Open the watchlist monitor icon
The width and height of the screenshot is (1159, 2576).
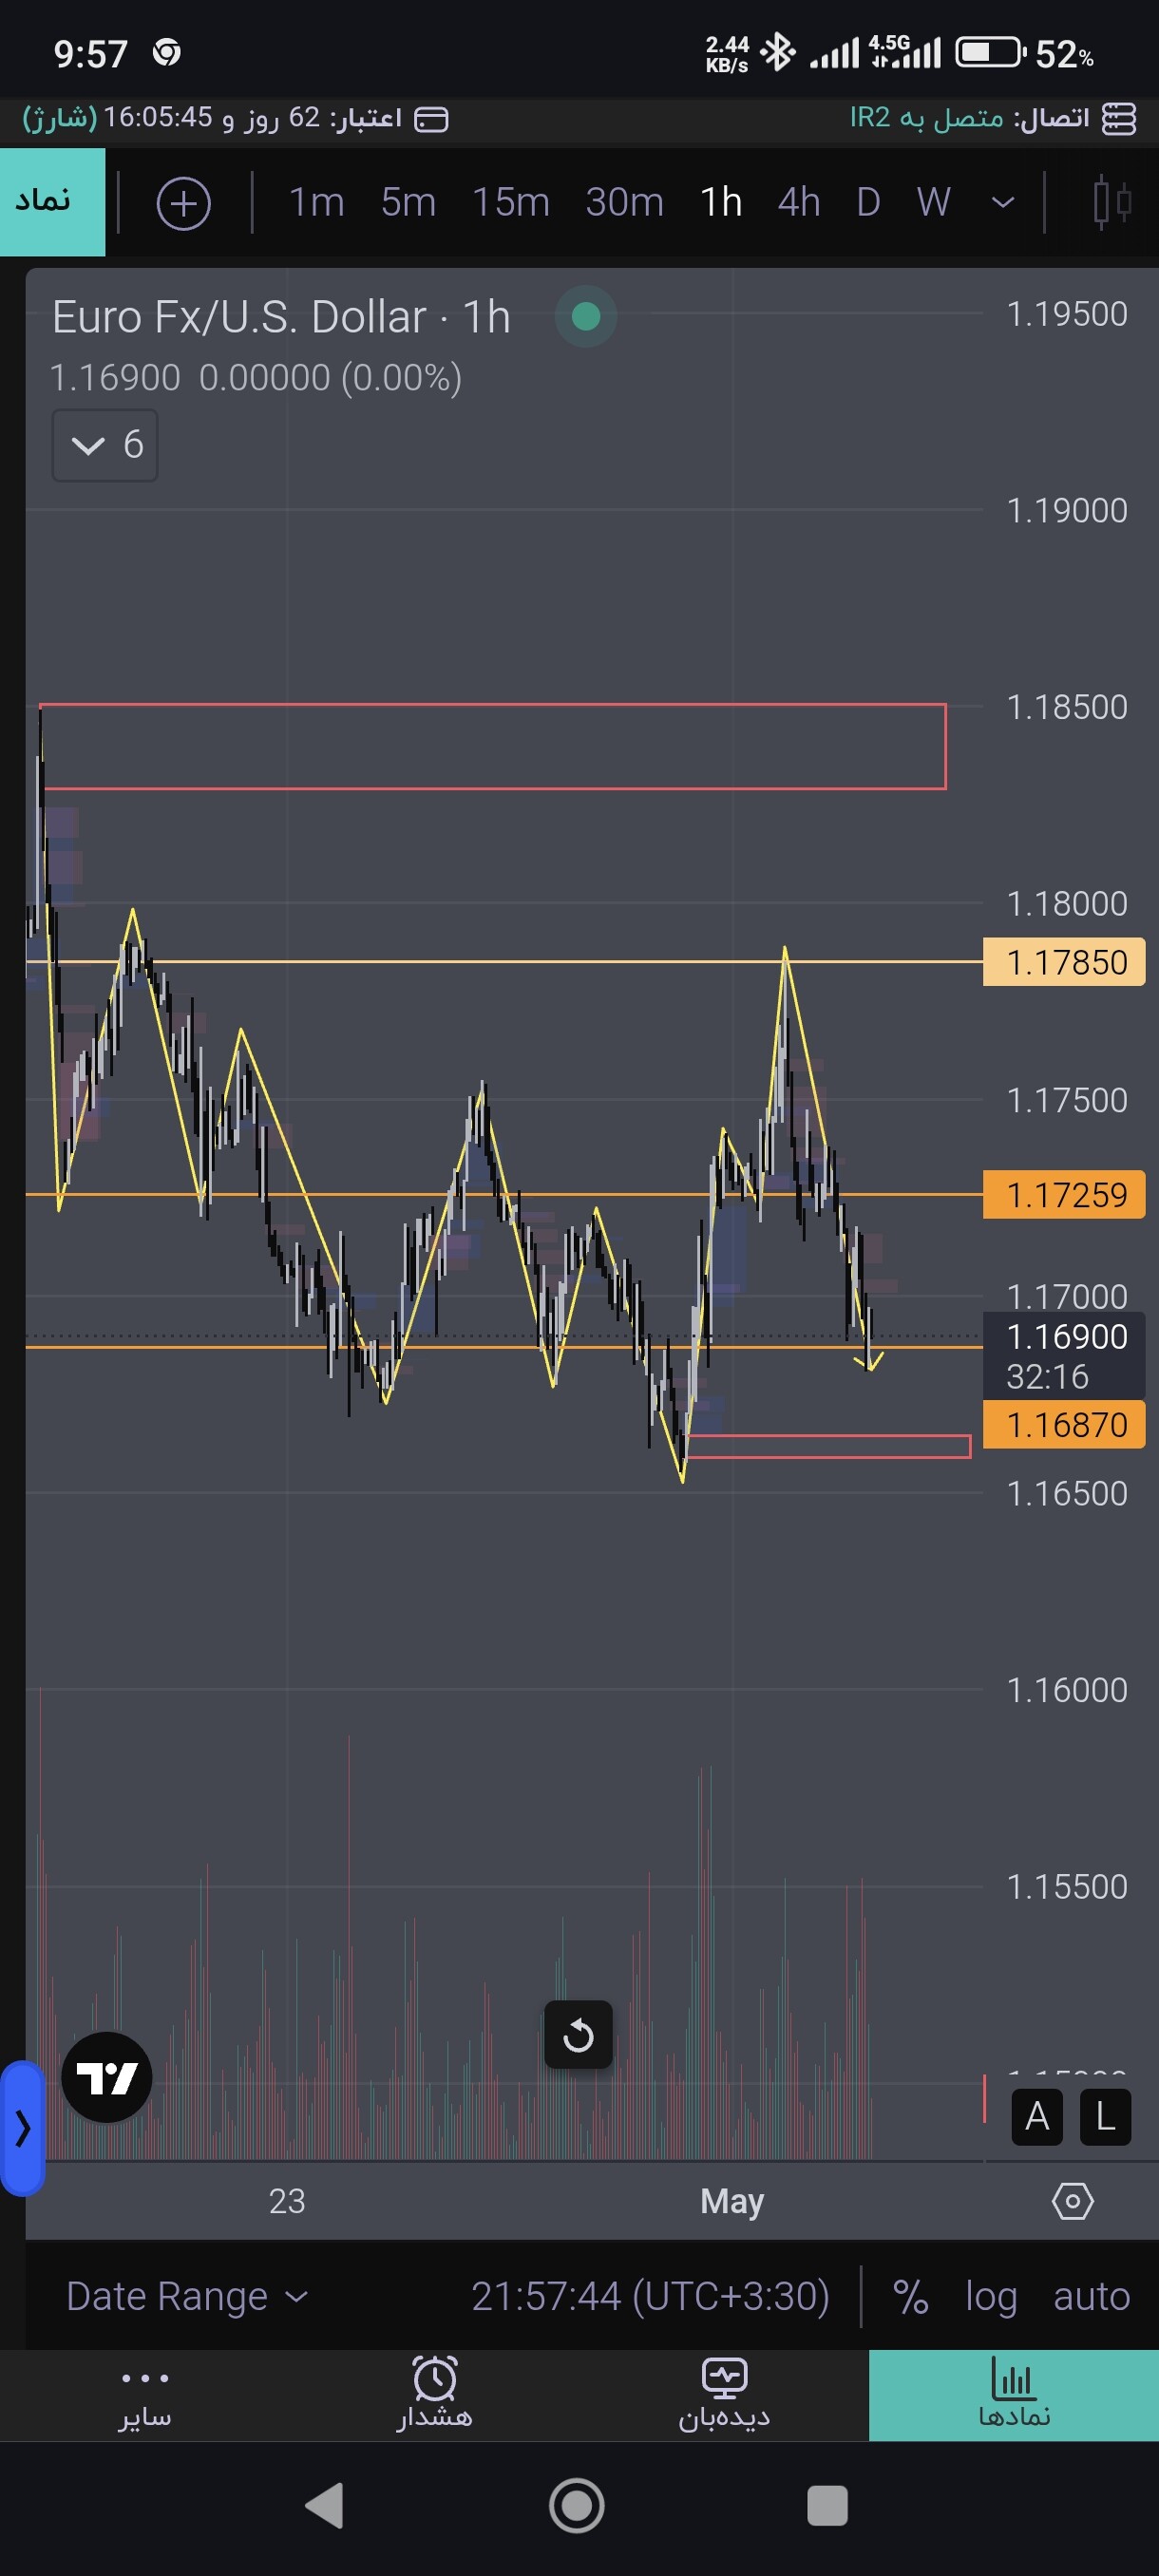tap(724, 2378)
